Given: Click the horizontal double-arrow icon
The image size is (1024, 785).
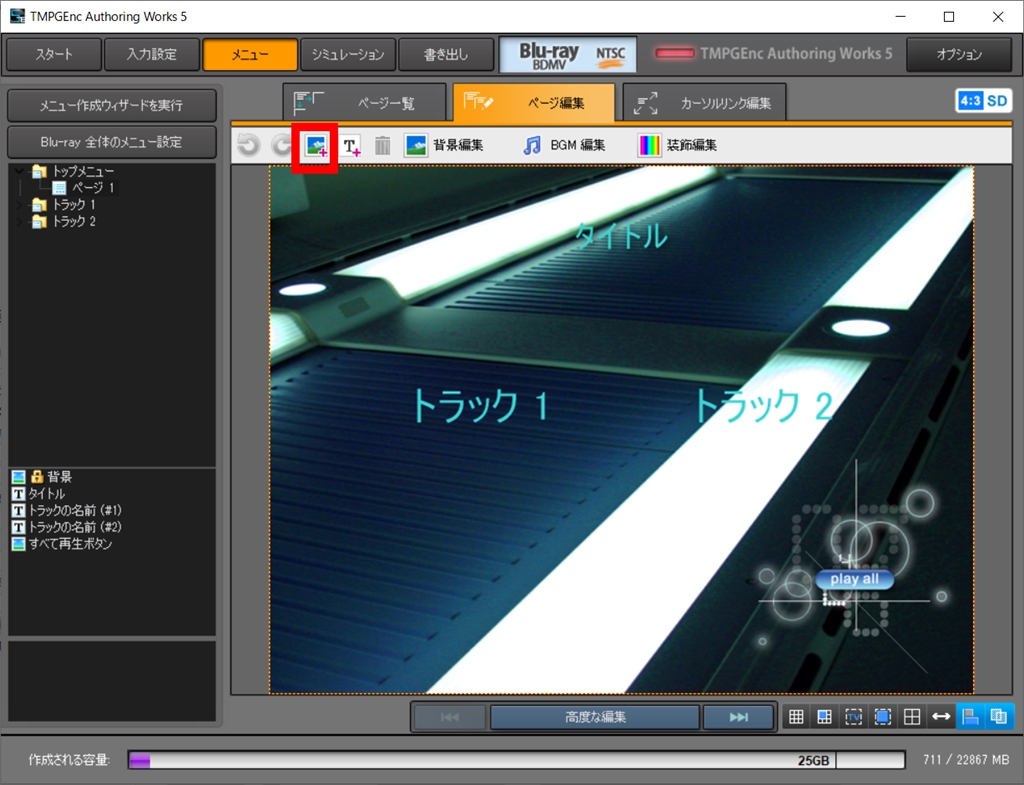Looking at the screenshot, I should 941,717.
